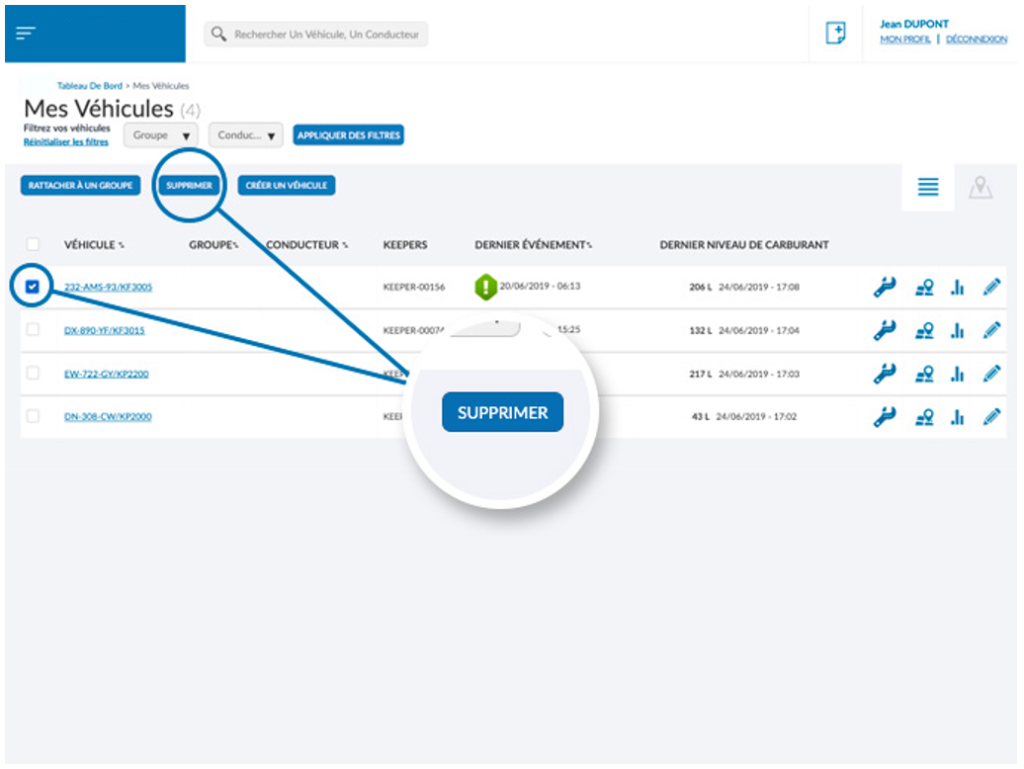The width and height of the screenshot is (1024, 769).
Task: Sort by the Véhicule column header
Action: pyautogui.click(x=94, y=245)
